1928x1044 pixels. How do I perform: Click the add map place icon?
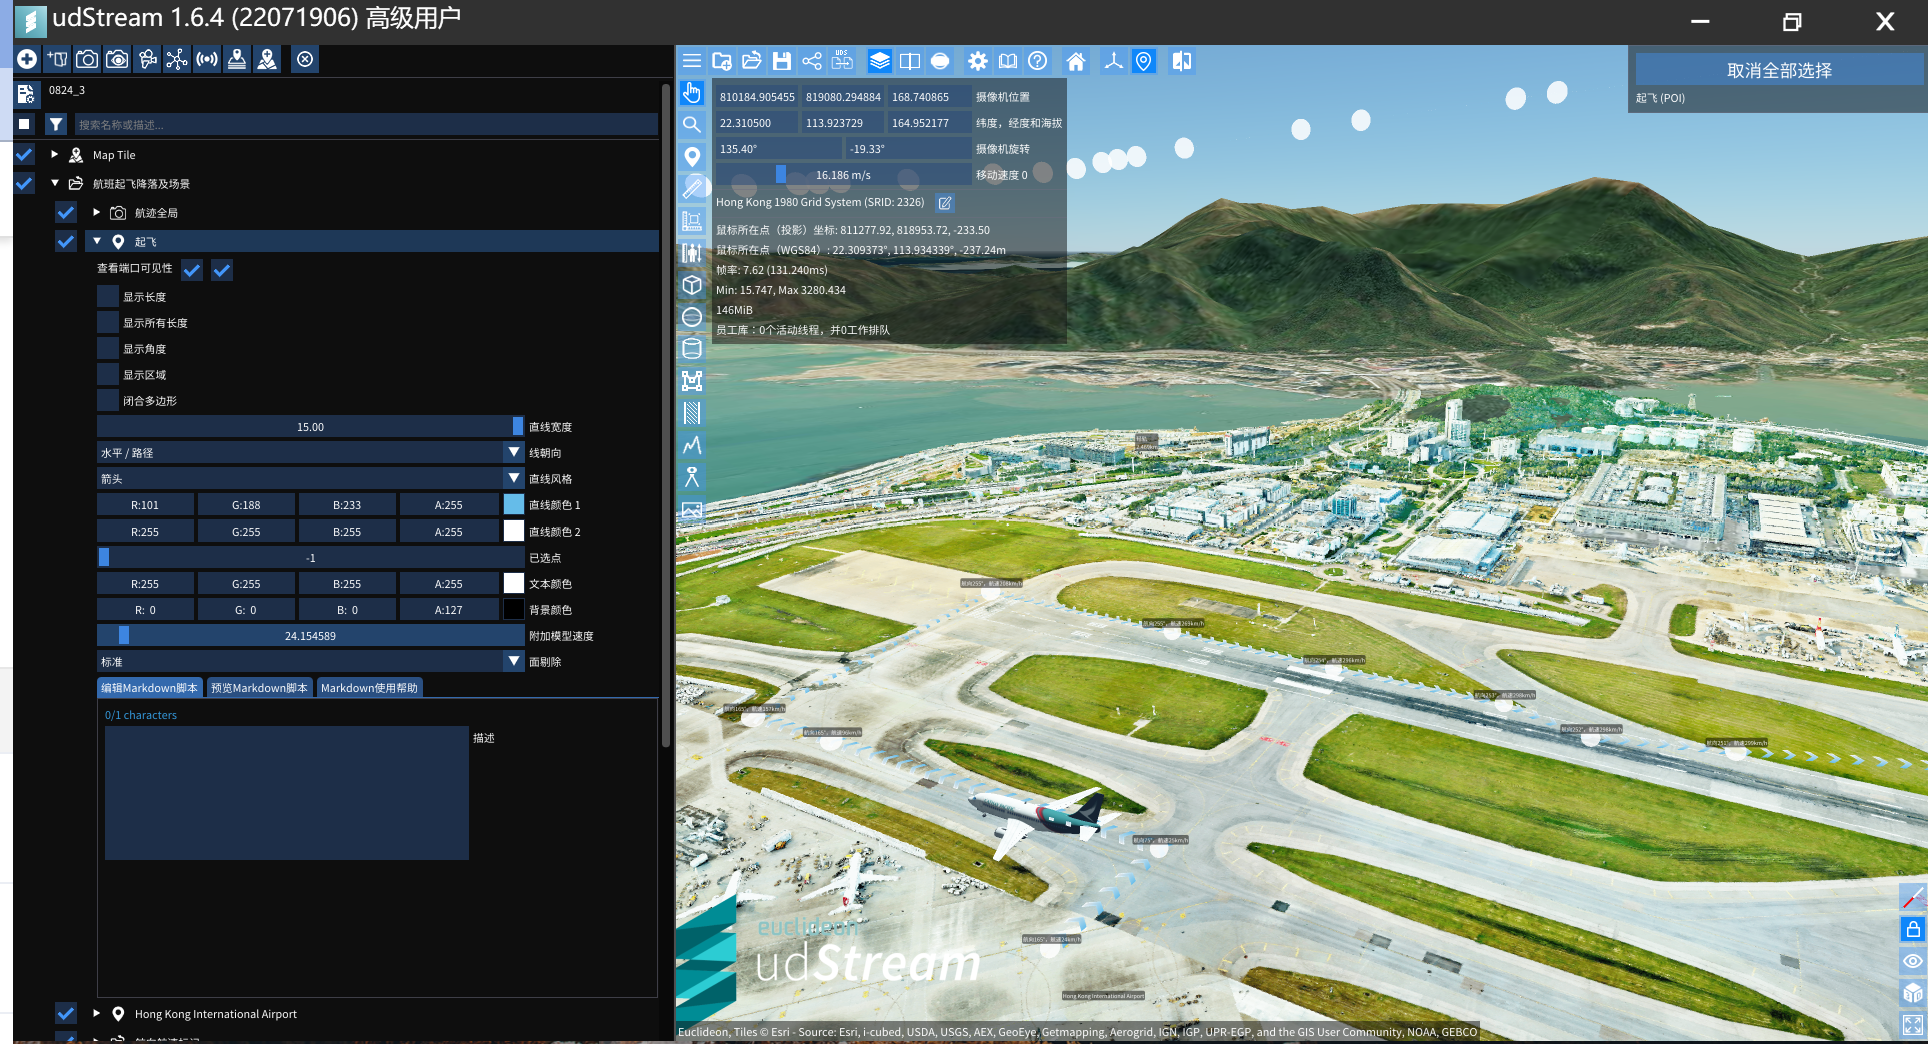pyautogui.click(x=267, y=59)
